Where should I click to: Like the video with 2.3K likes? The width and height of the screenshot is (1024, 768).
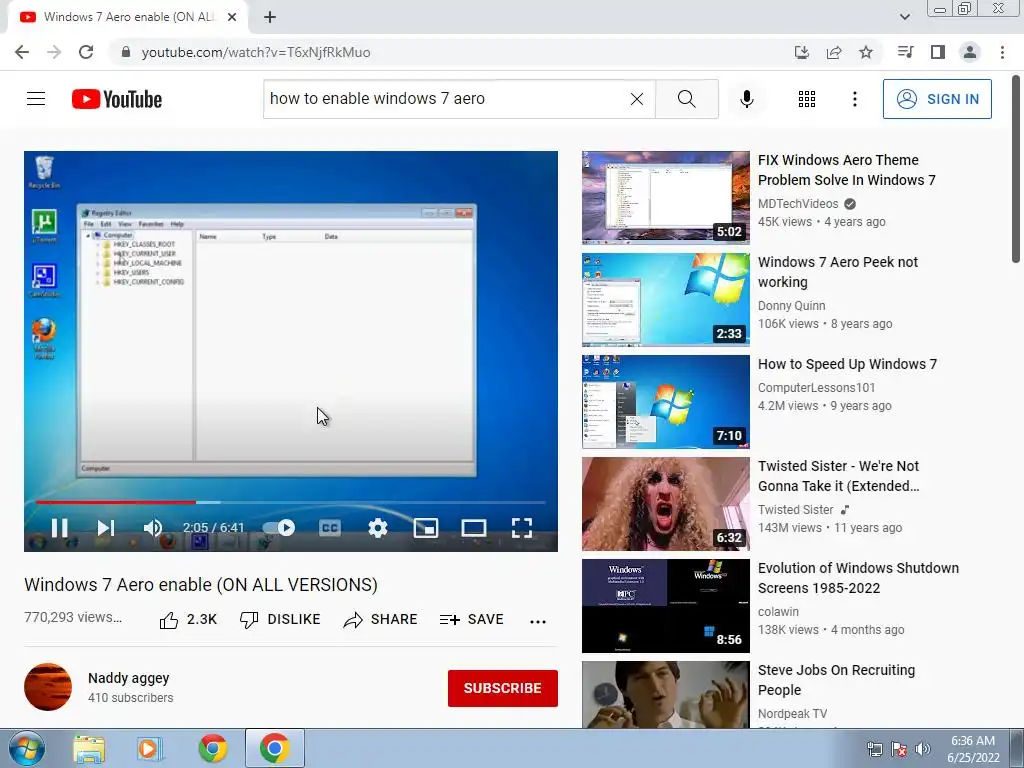(188, 620)
